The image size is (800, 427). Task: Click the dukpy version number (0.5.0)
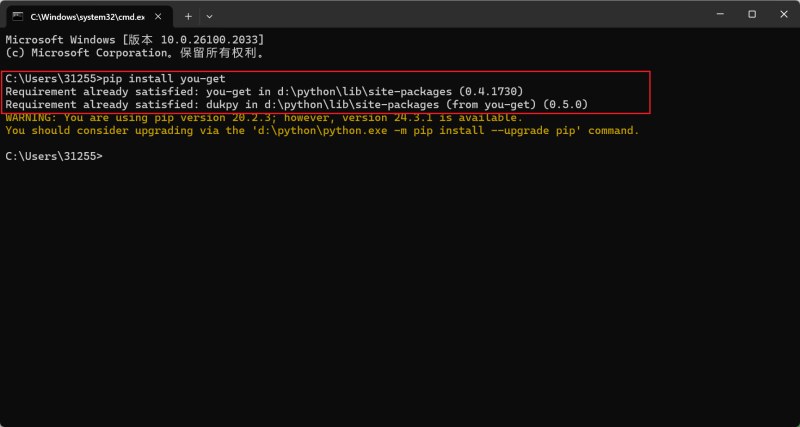(x=565, y=104)
